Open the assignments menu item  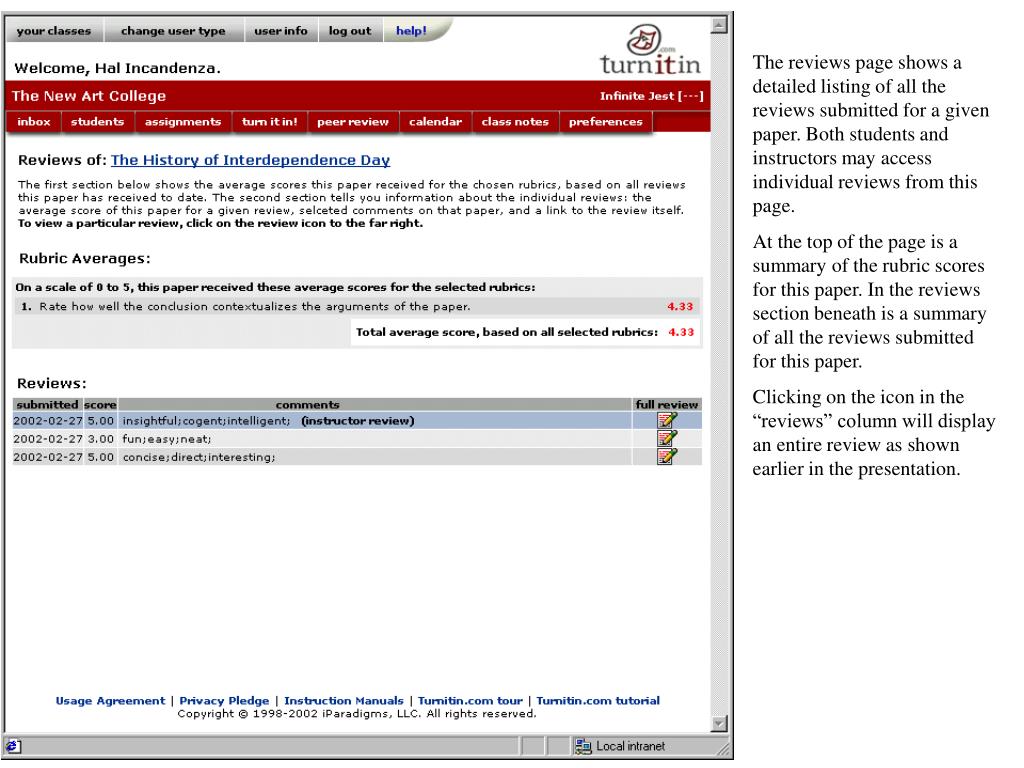tap(183, 122)
